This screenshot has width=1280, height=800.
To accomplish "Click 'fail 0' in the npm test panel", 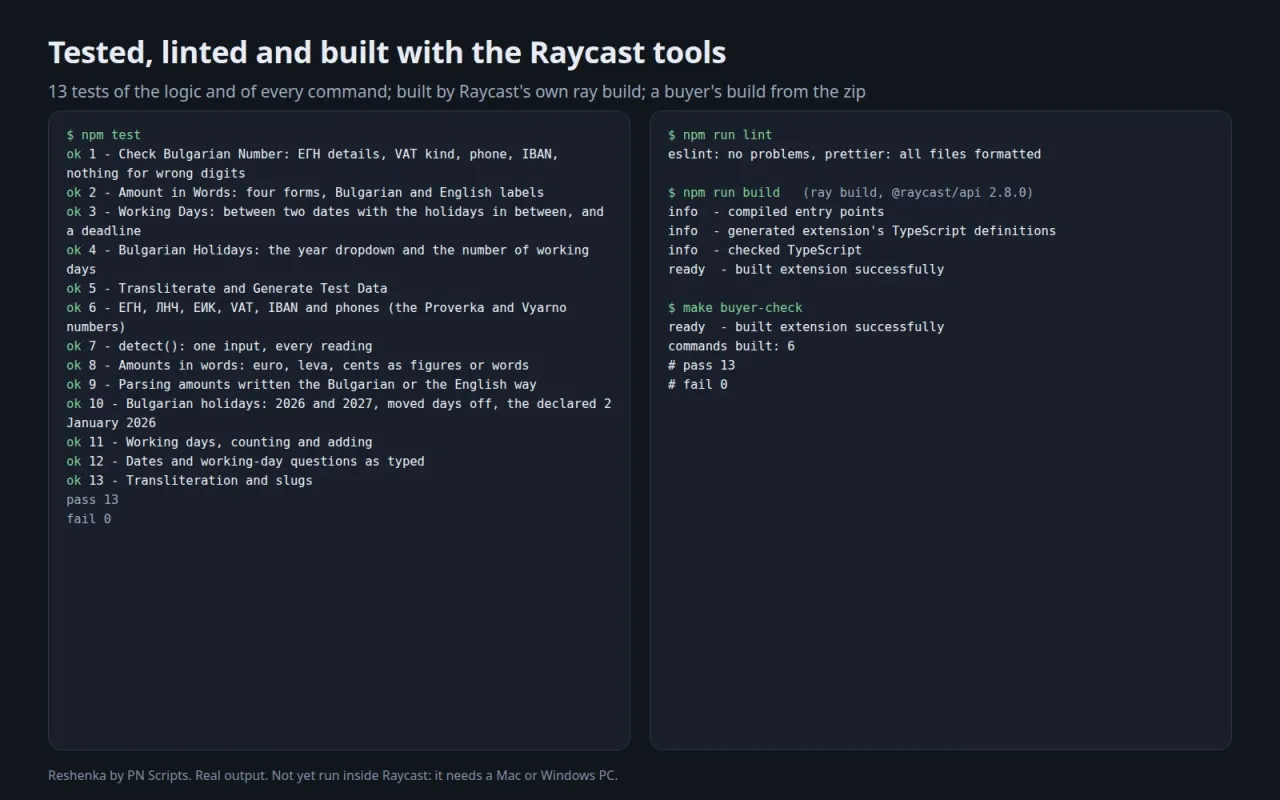I will 89,519.
